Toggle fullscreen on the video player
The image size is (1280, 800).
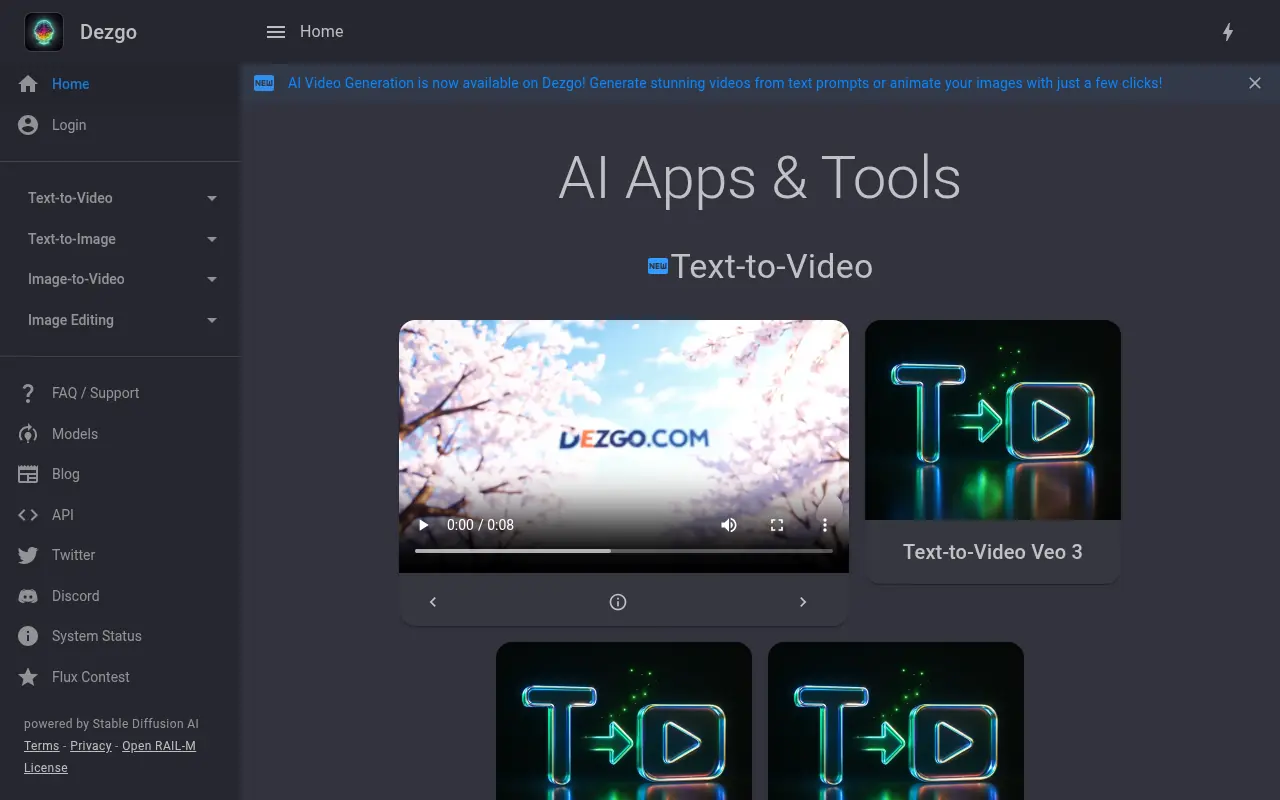point(777,524)
